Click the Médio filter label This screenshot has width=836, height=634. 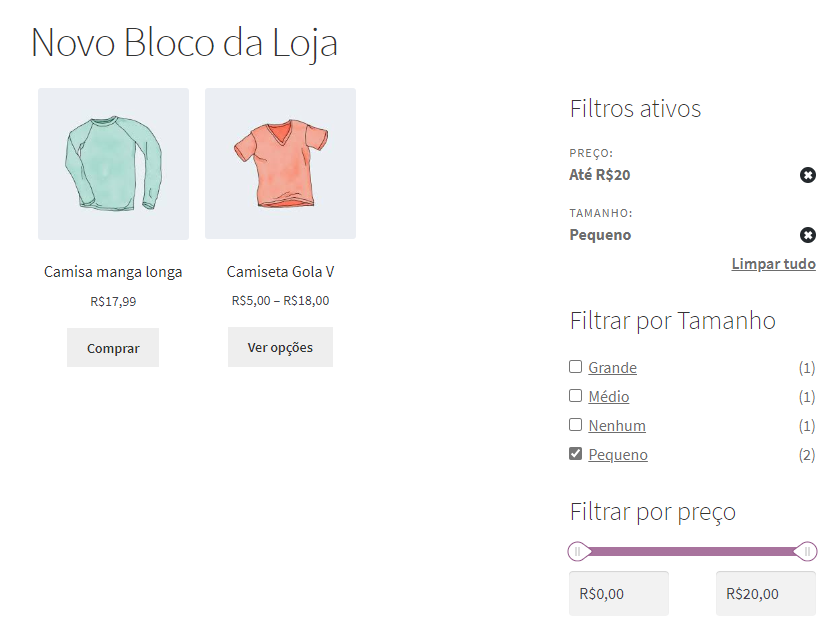(608, 397)
